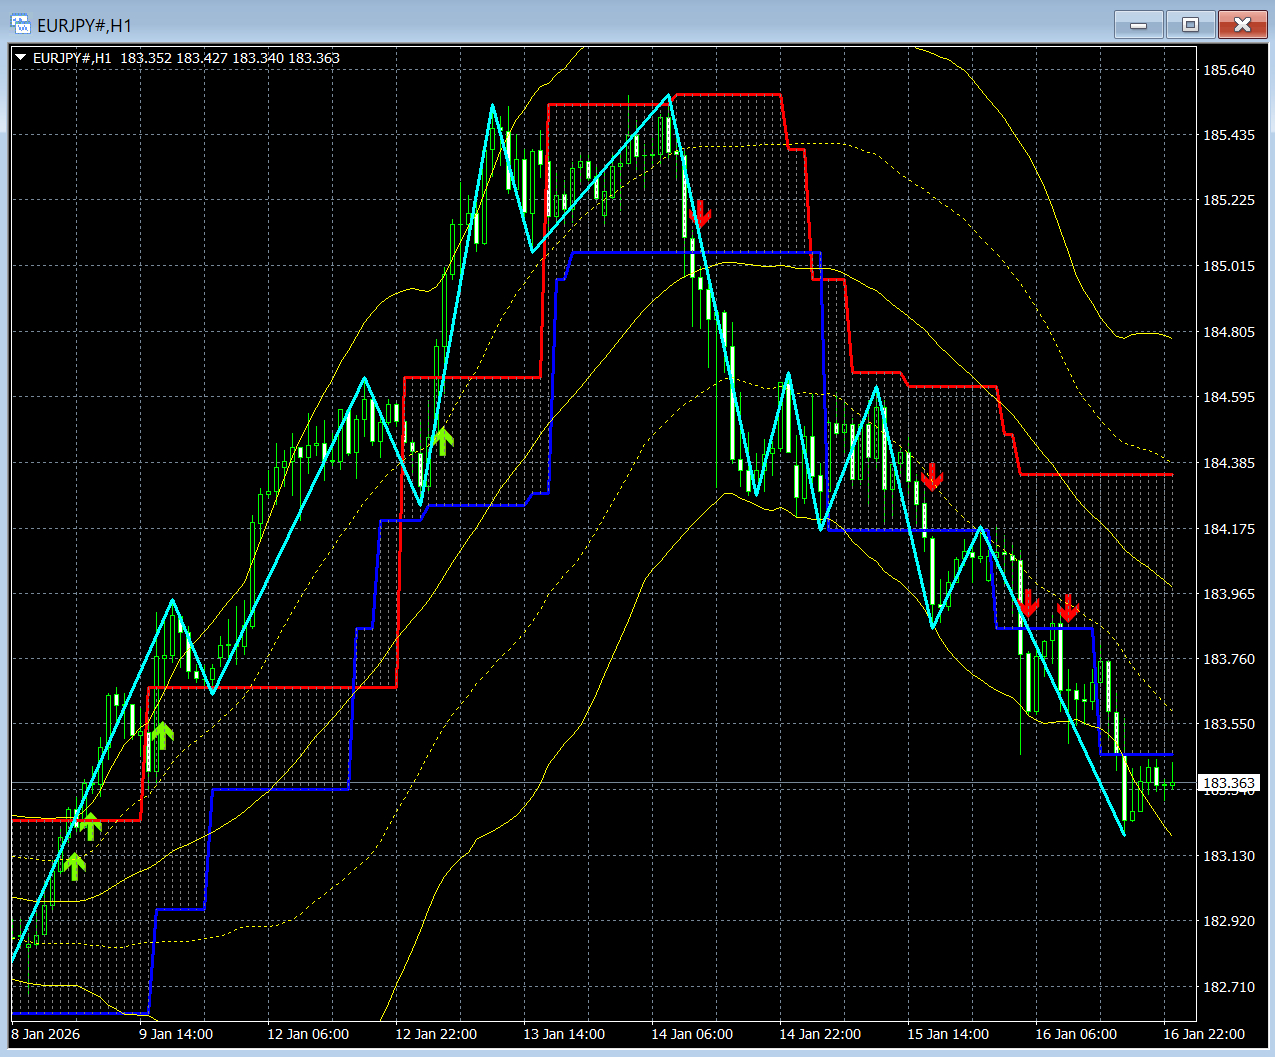Select the lowest green buy arrow near 183.130
This screenshot has height=1057, width=1275.
(73, 866)
